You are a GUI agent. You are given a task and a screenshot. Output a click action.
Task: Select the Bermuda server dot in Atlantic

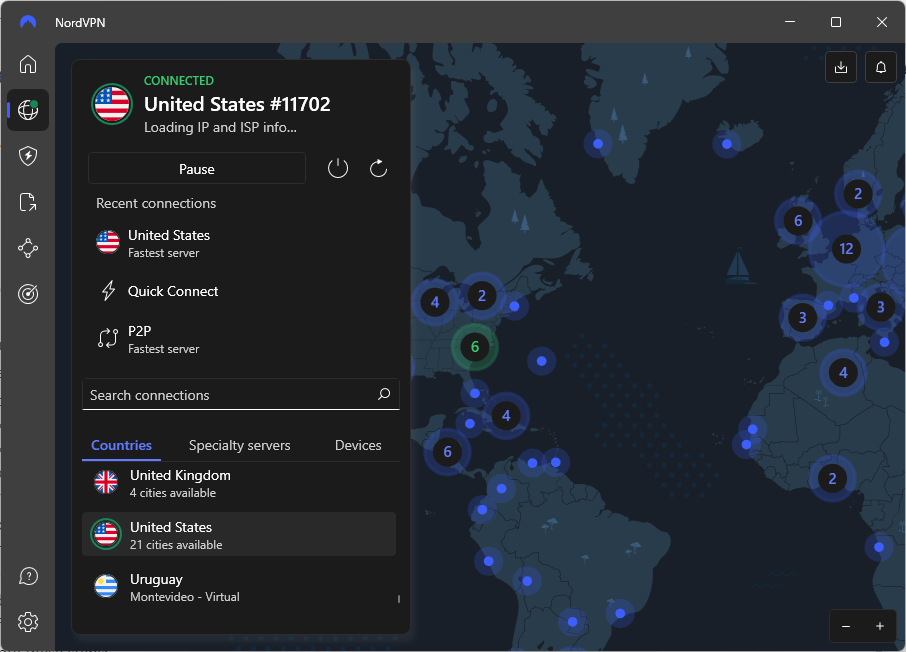click(x=541, y=361)
